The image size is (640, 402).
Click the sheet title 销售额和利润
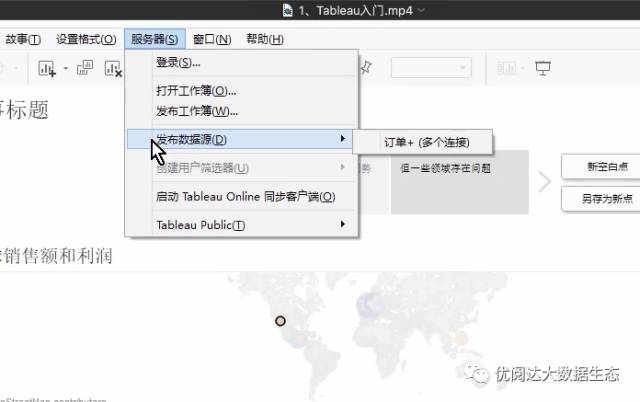click(x=57, y=256)
